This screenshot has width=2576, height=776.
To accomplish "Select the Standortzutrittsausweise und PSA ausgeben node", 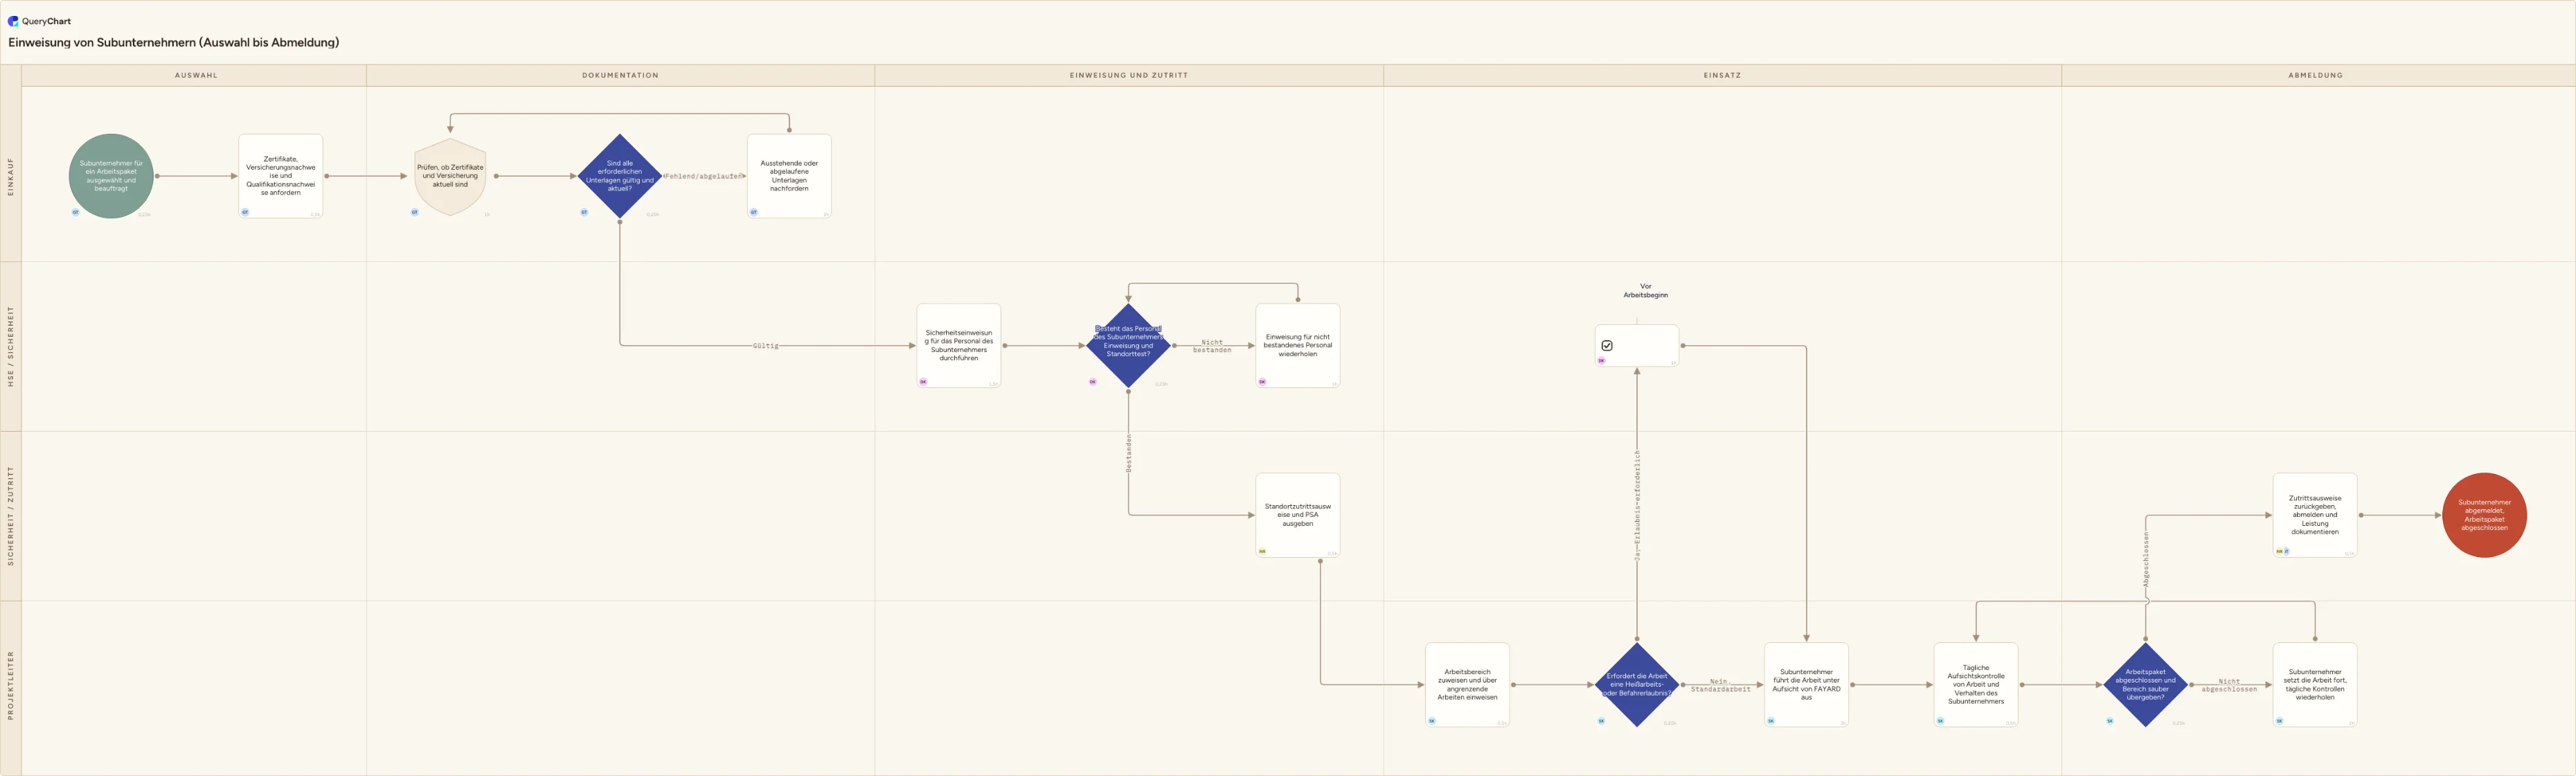I will point(1298,515).
